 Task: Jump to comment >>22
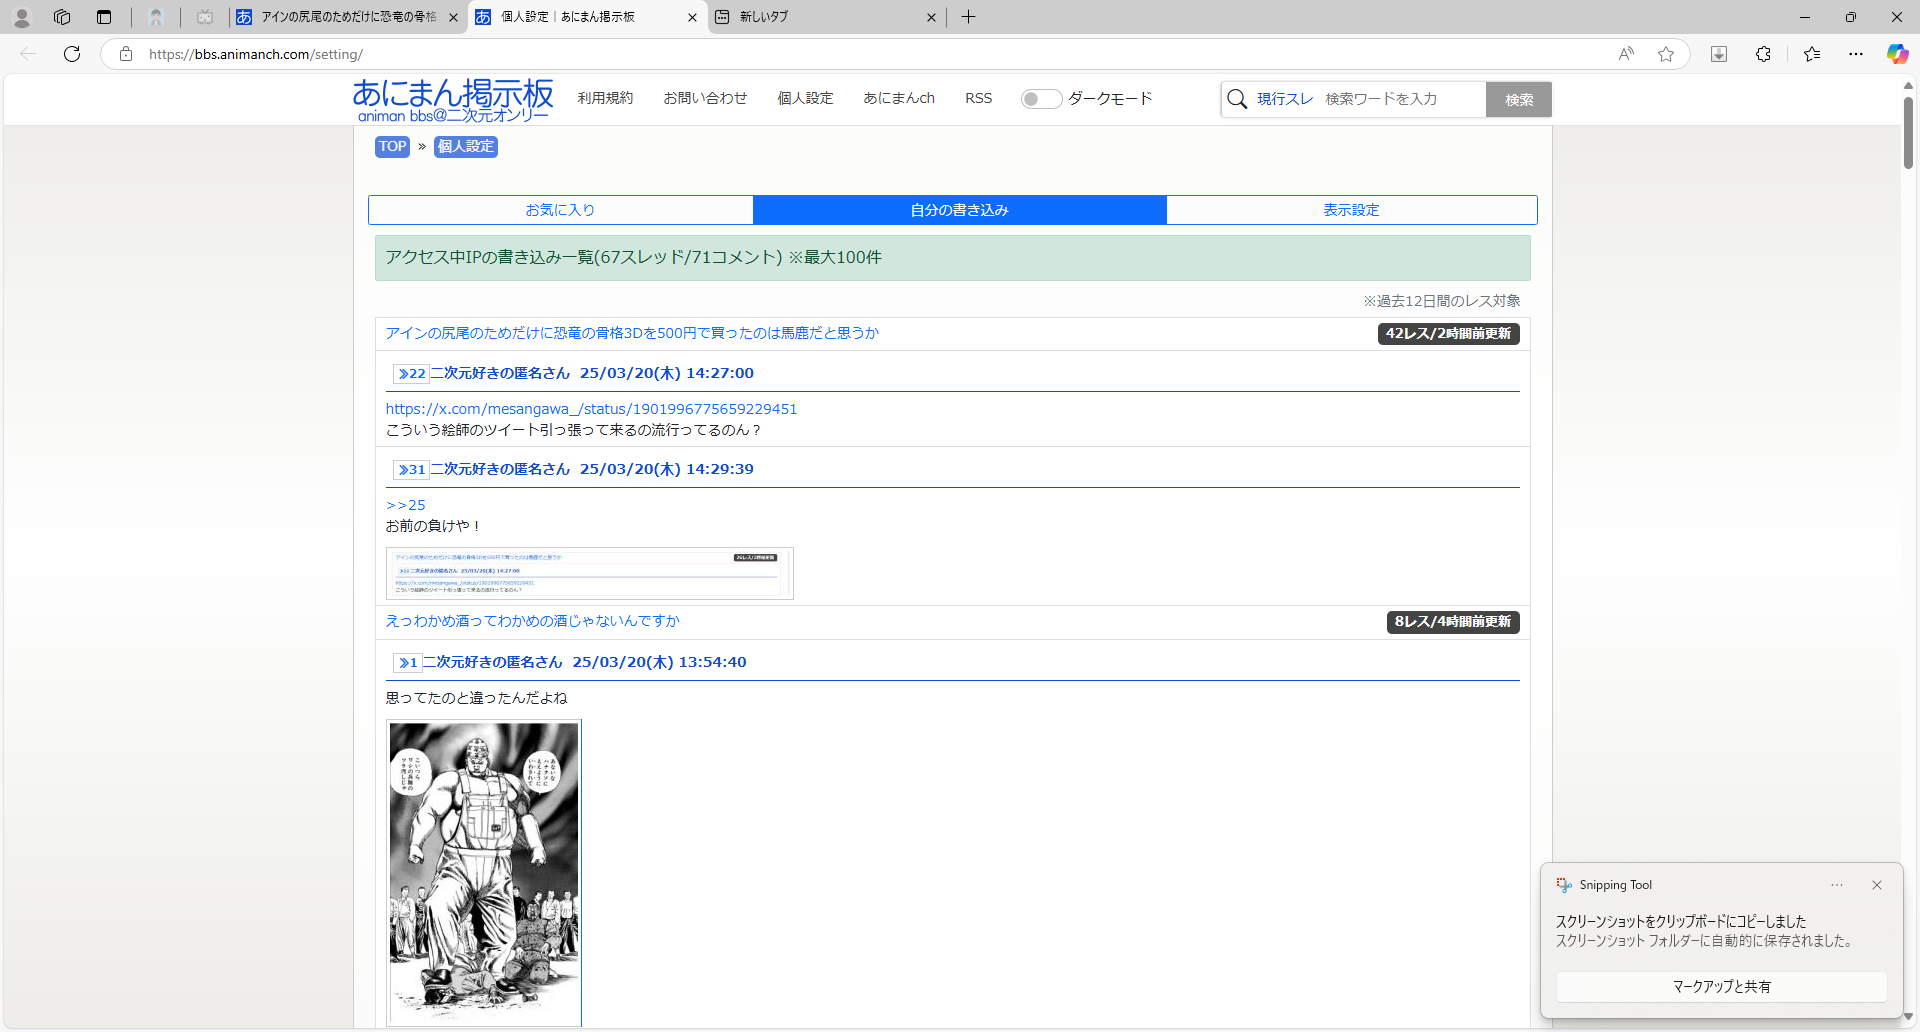[x=411, y=374]
